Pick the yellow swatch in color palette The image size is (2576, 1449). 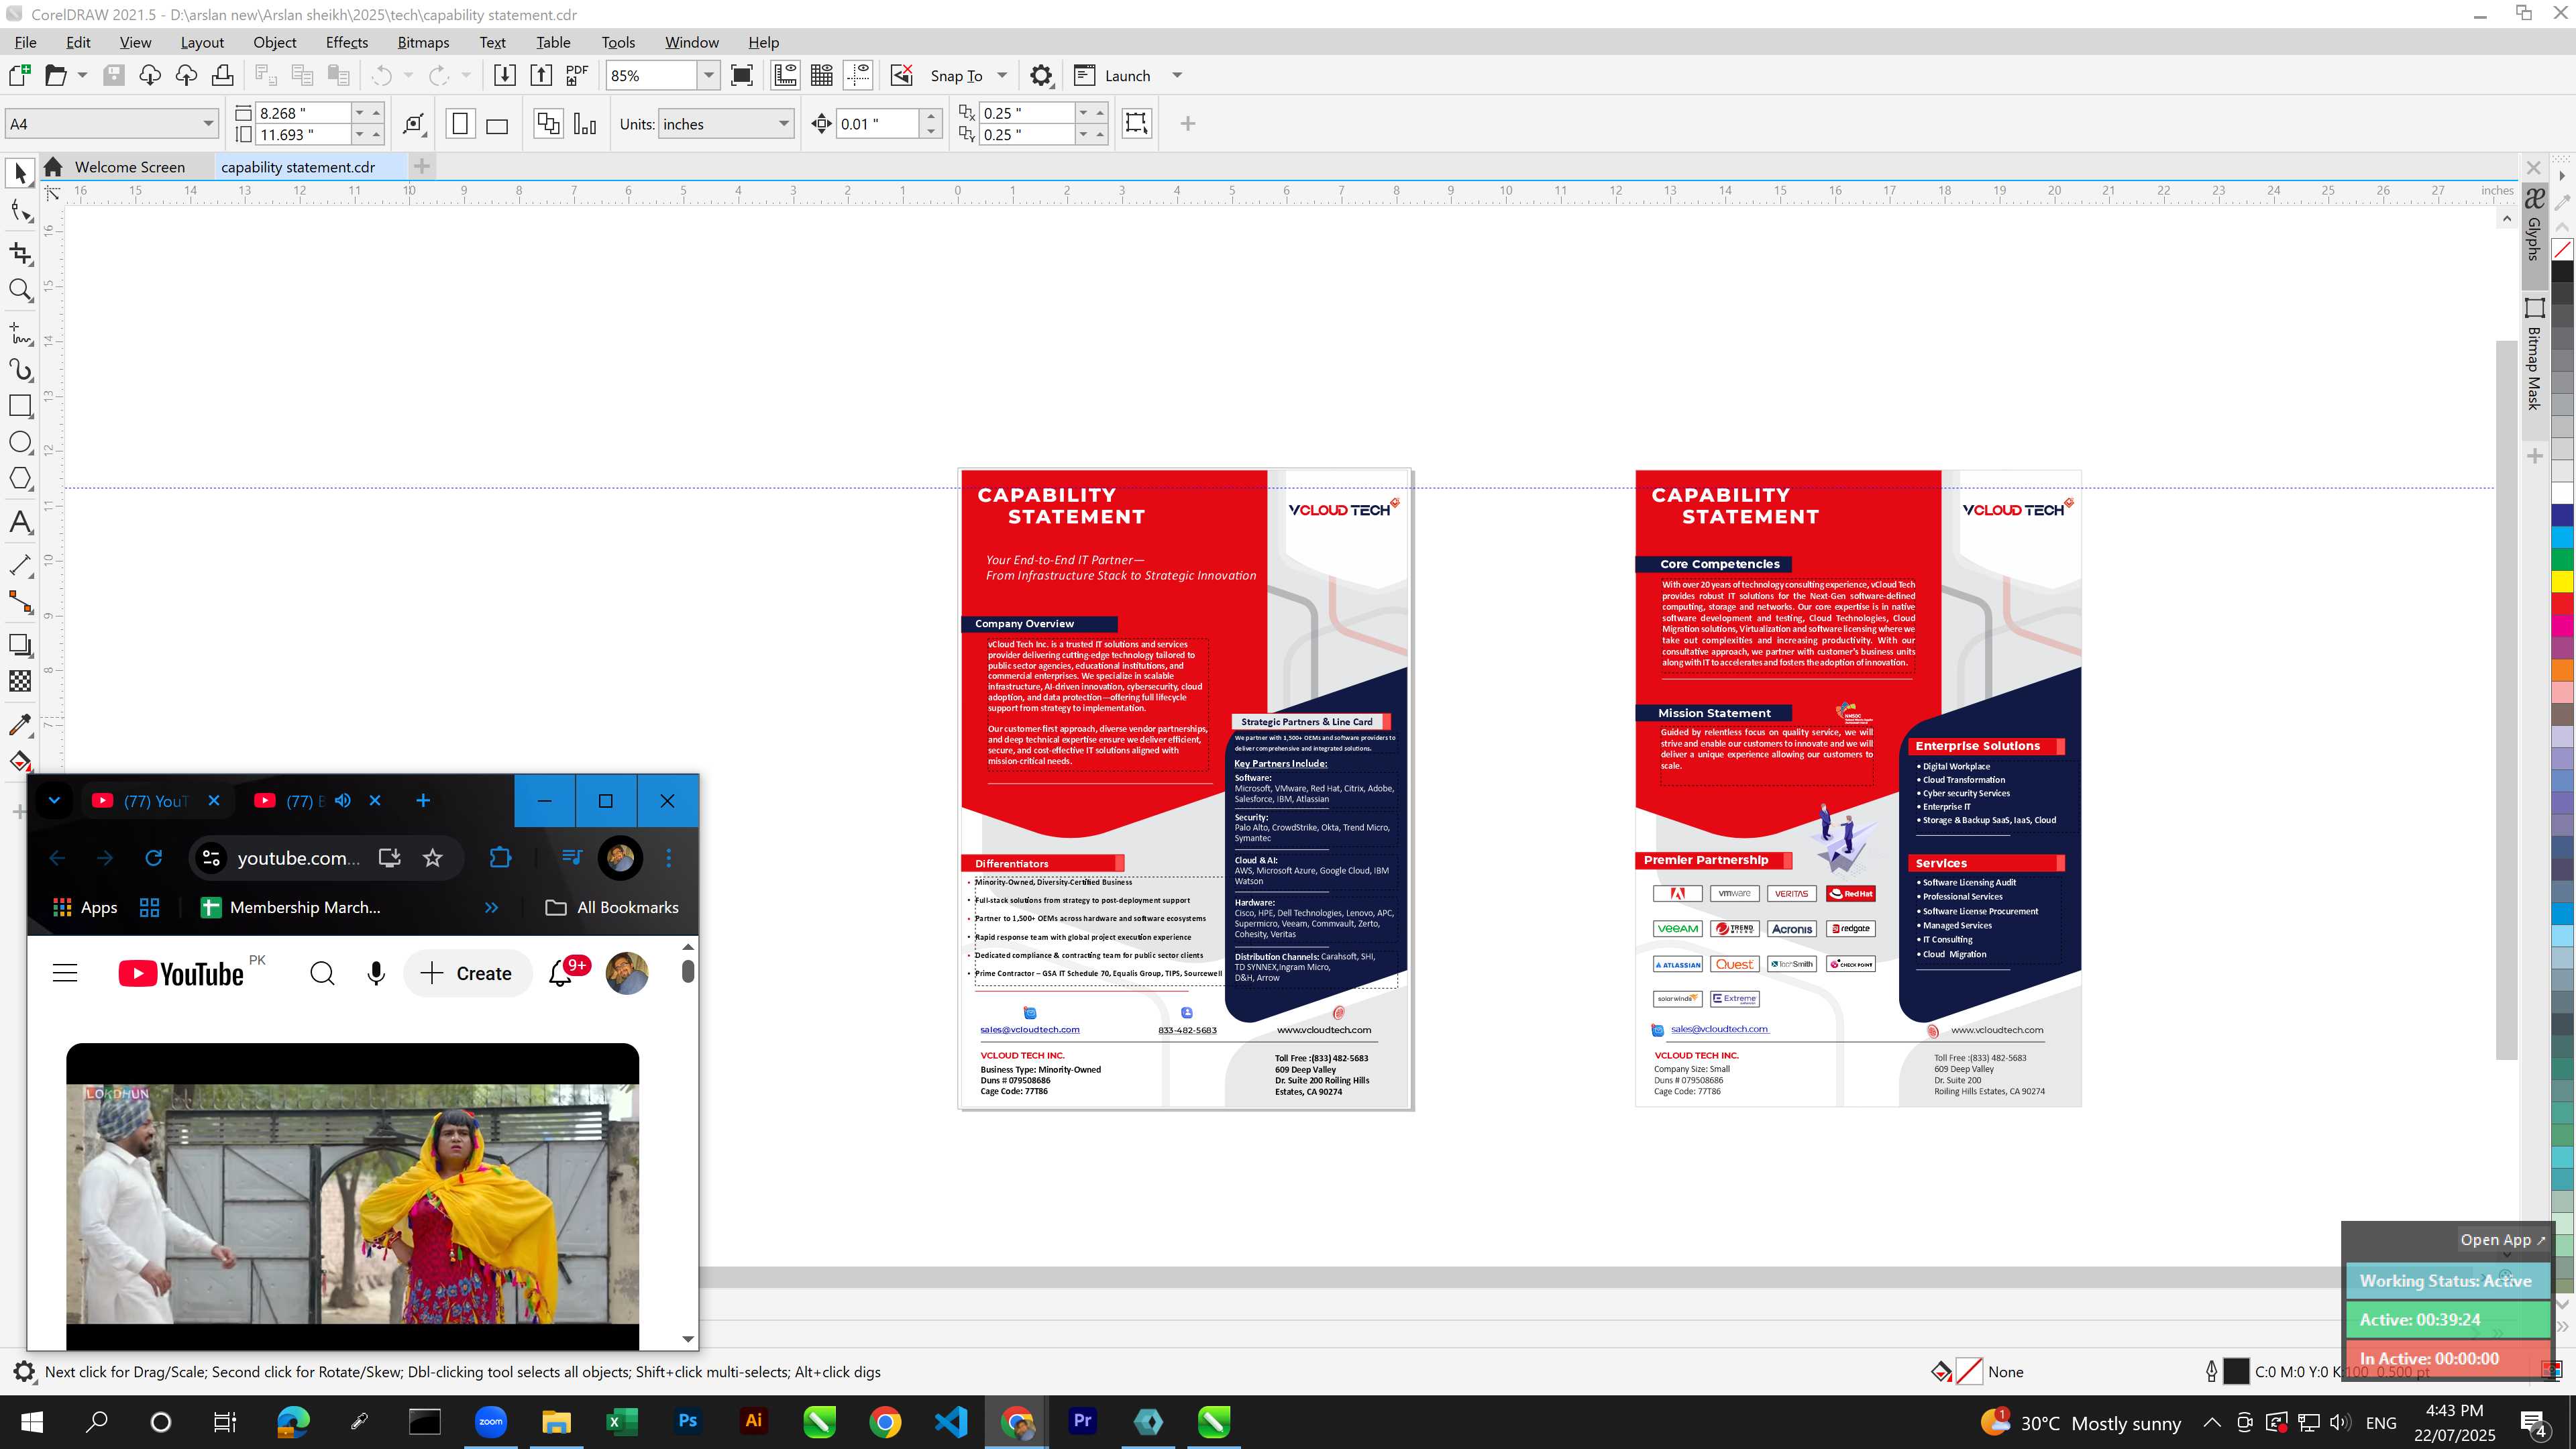click(2562, 582)
